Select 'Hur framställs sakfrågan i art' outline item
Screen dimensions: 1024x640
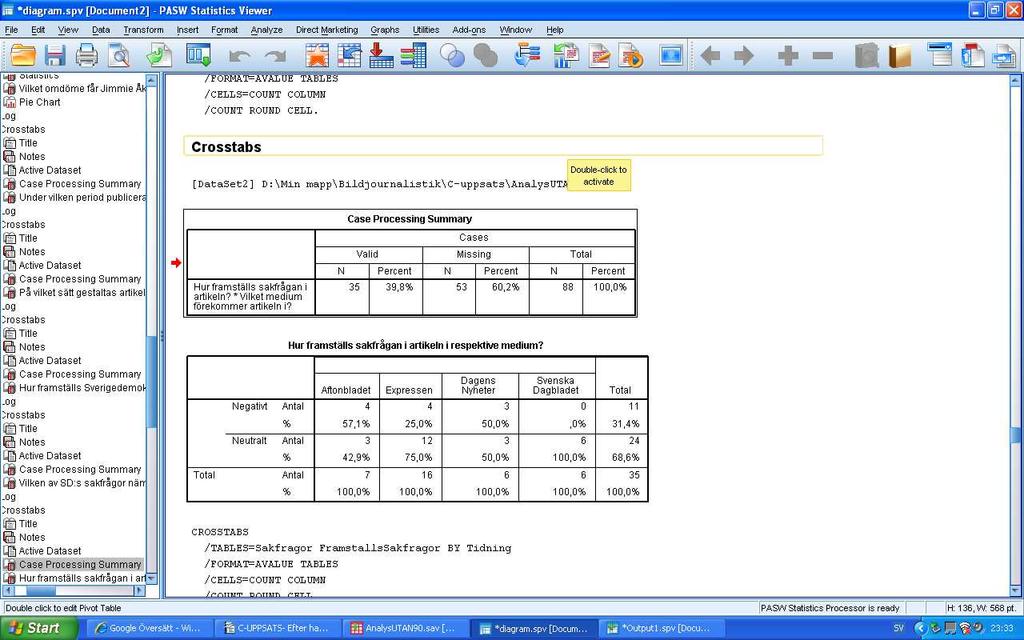click(x=82, y=579)
